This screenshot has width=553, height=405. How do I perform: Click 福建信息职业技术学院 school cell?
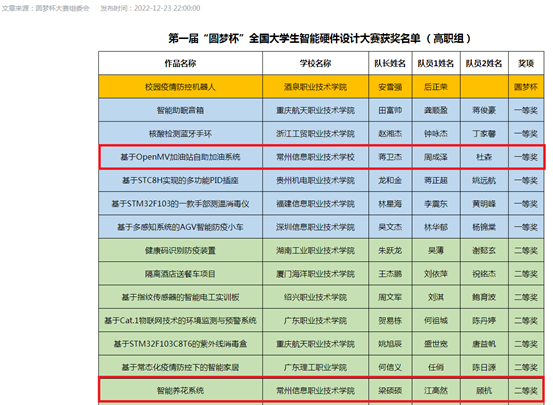(x=315, y=204)
